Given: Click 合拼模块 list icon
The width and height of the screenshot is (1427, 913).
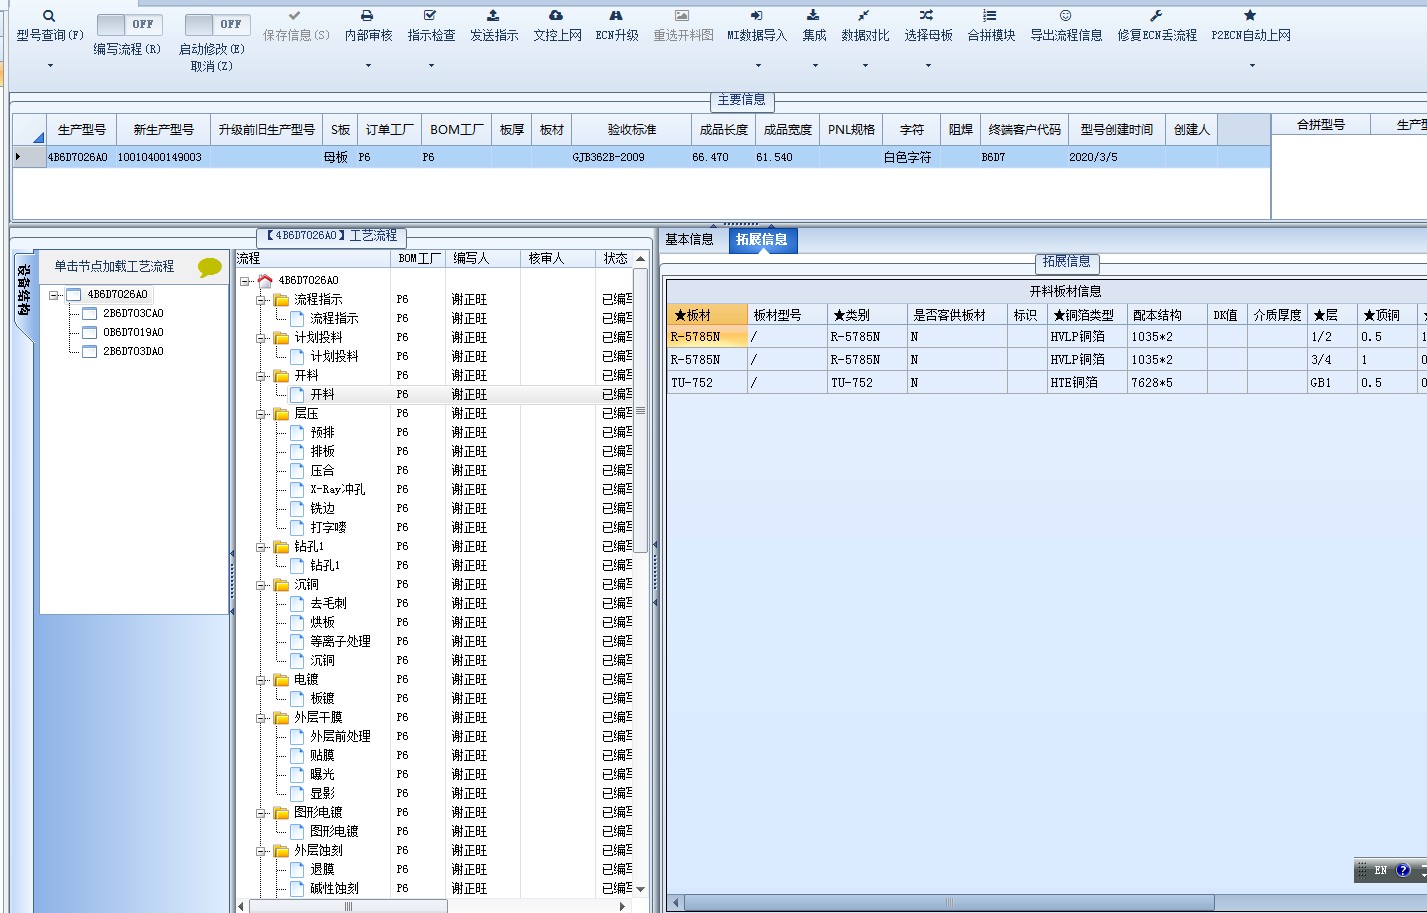Looking at the screenshot, I should pos(990,16).
